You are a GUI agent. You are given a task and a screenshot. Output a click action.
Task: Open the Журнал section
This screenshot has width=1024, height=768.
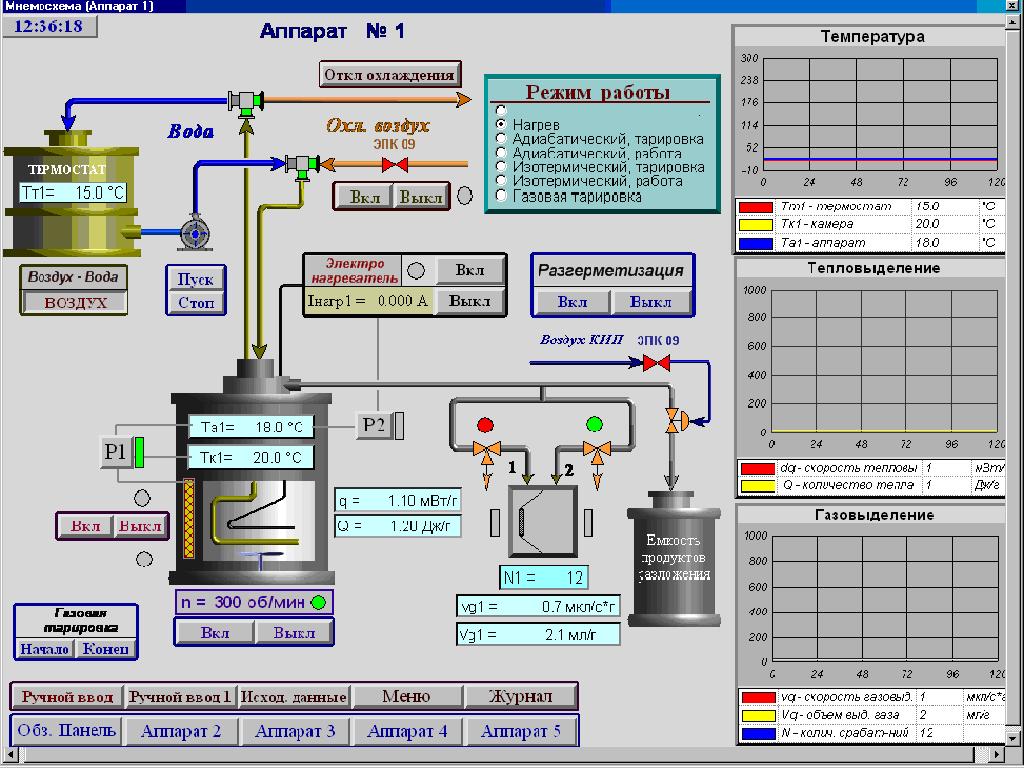520,696
